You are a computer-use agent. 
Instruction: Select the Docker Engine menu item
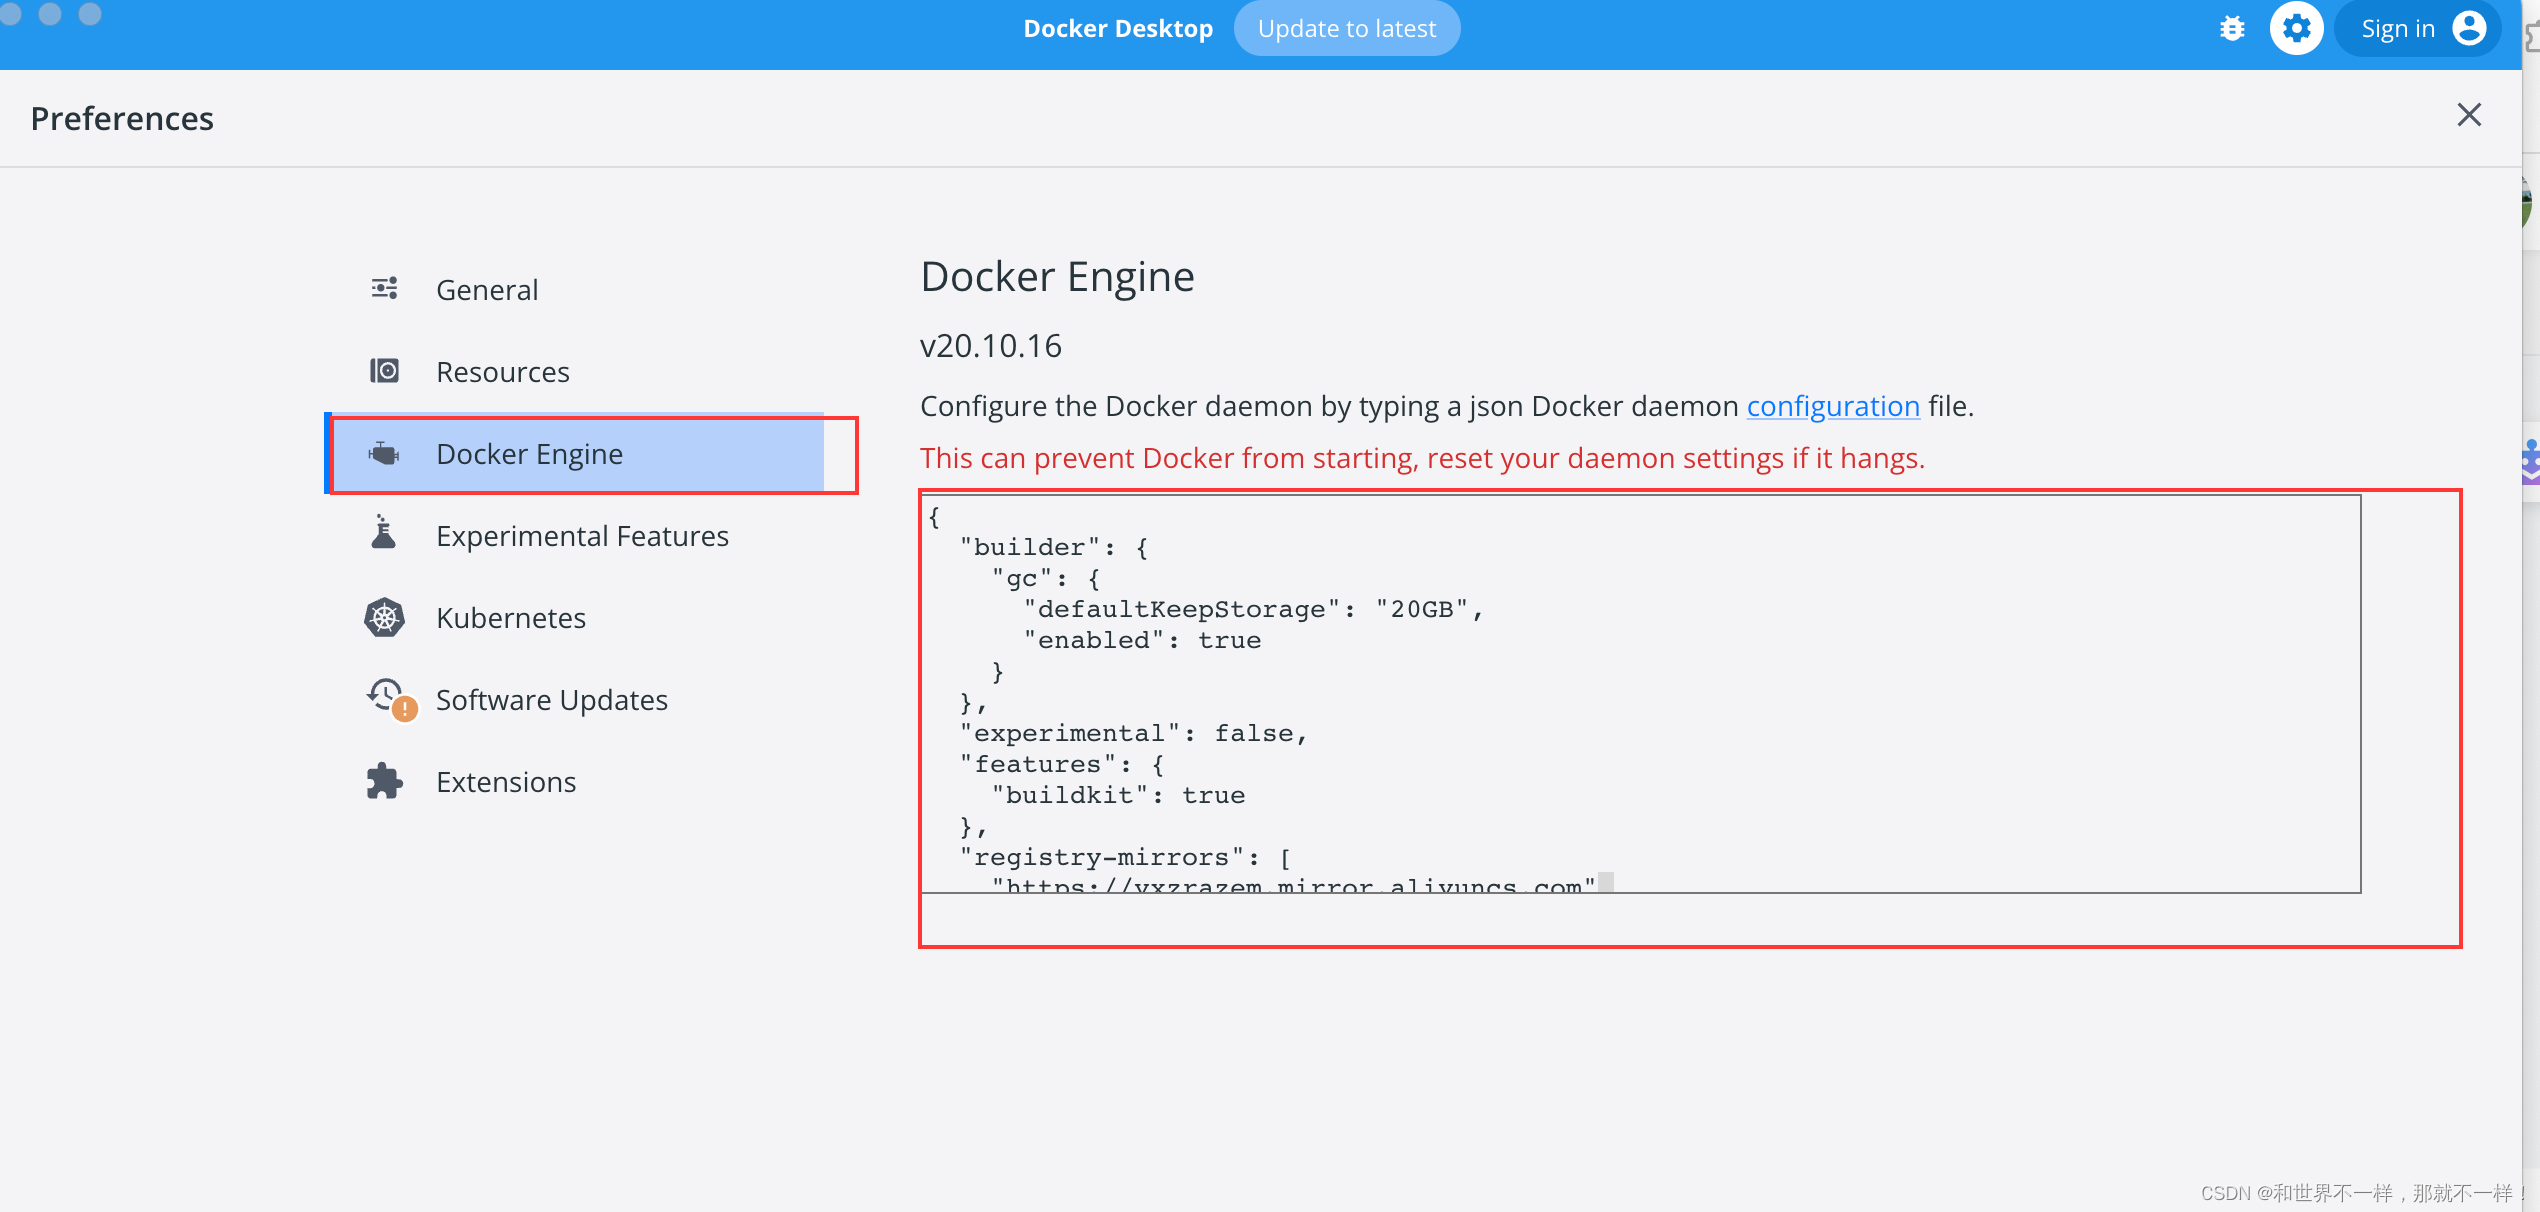click(x=530, y=452)
